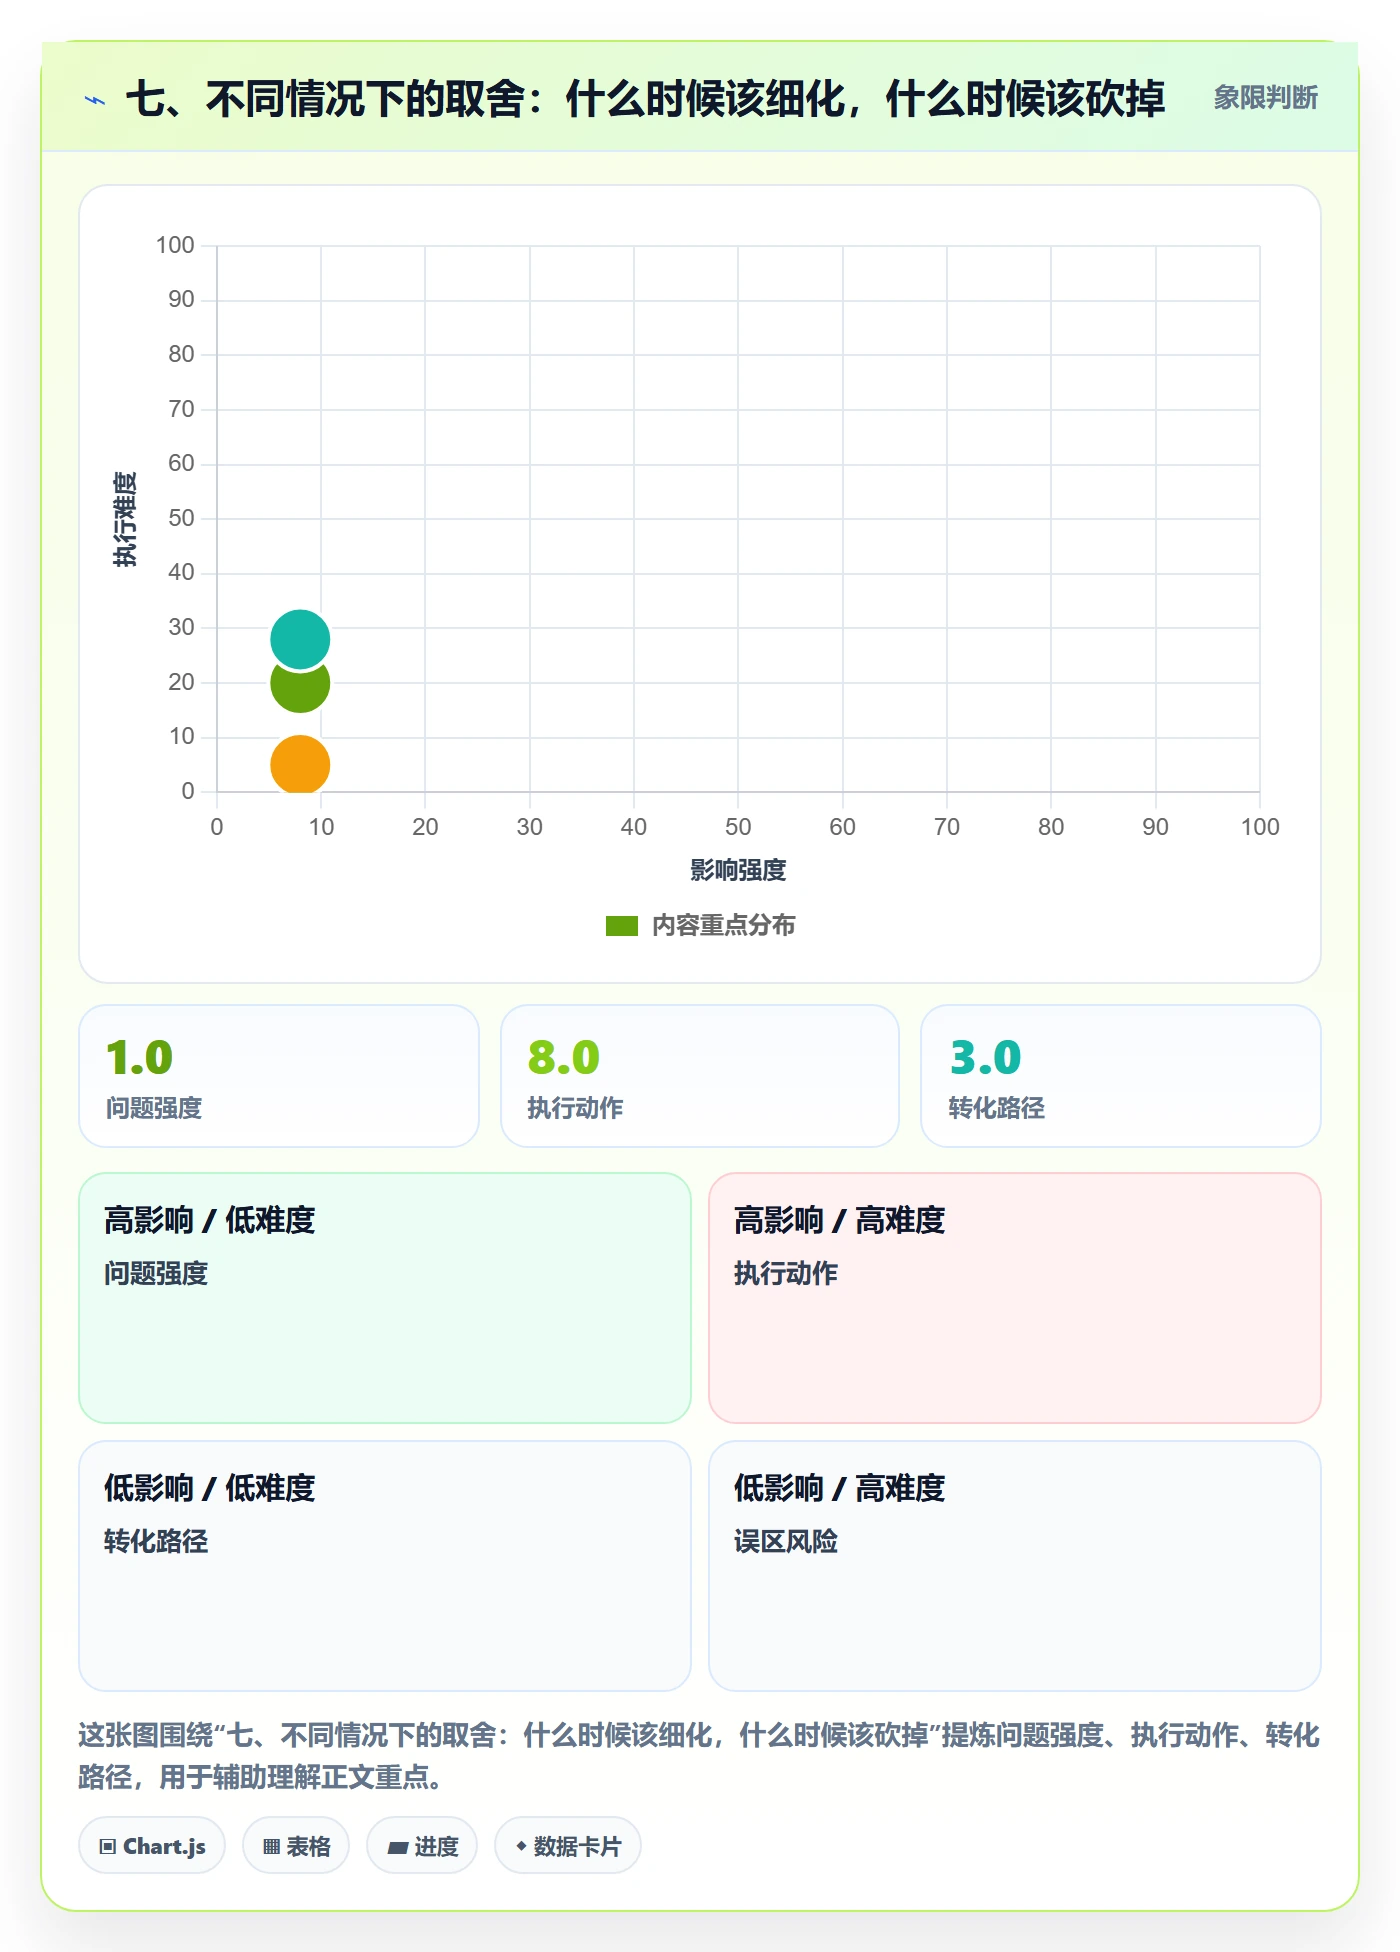Click the orange bubble on the chart
Image resolution: width=1400 pixels, height=1952 pixels.
[300, 765]
